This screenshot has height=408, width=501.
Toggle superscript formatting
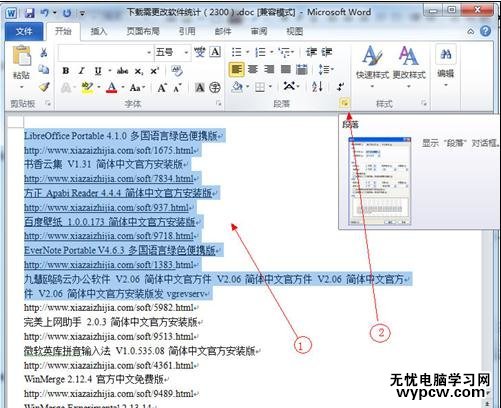[154, 71]
